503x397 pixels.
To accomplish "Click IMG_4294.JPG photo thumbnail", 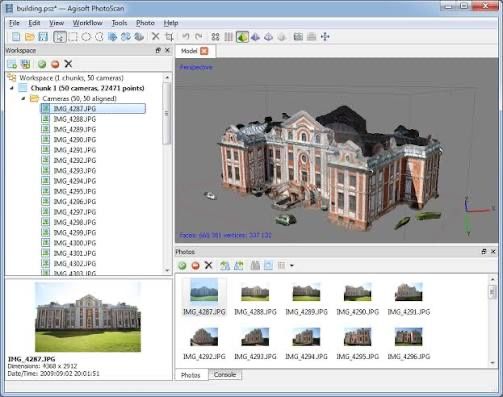I will tap(306, 337).
